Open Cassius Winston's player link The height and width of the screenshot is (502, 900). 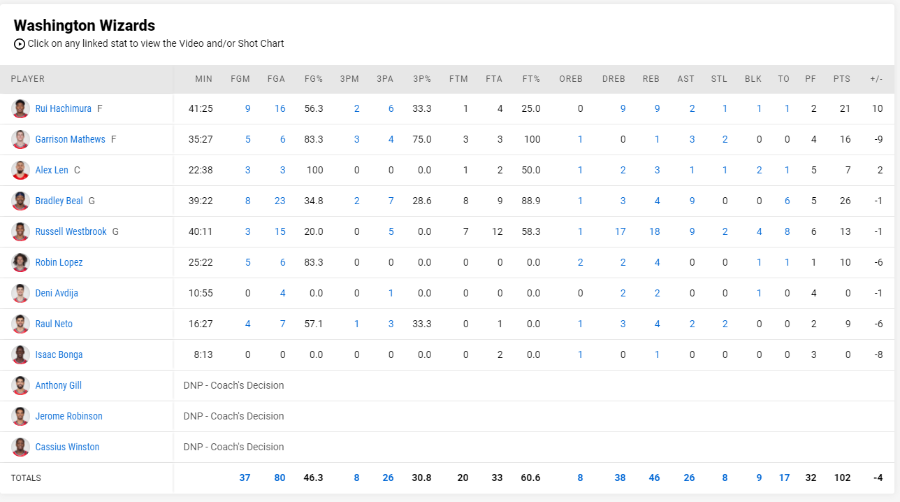tap(67, 447)
